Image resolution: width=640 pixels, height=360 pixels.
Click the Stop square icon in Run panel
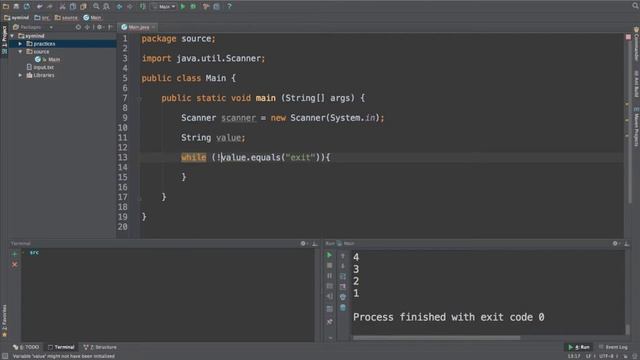[x=329, y=265]
